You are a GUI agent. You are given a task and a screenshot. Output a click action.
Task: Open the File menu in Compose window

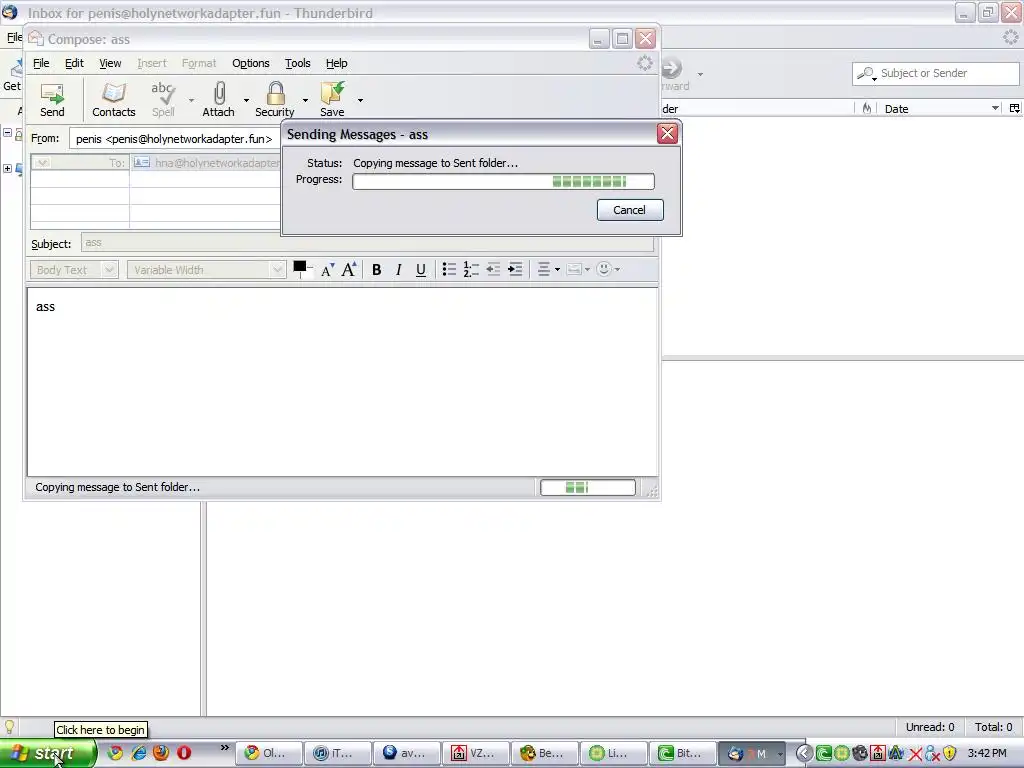pyautogui.click(x=41, y=63)
